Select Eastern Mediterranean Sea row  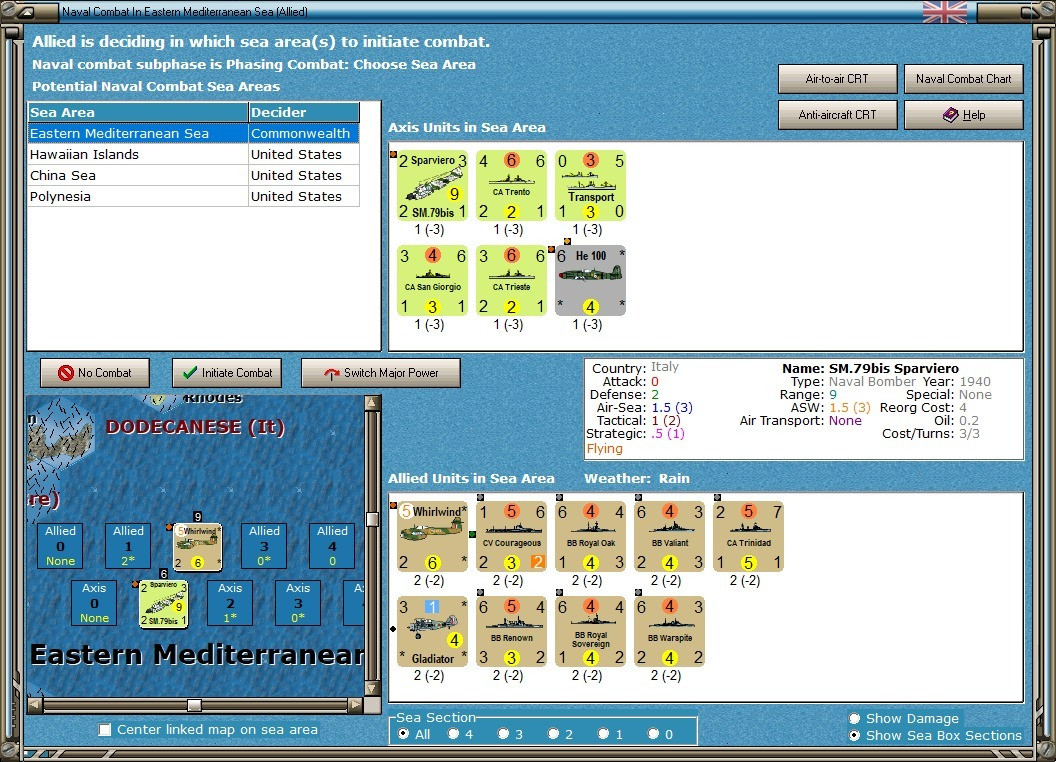[193, 133]
